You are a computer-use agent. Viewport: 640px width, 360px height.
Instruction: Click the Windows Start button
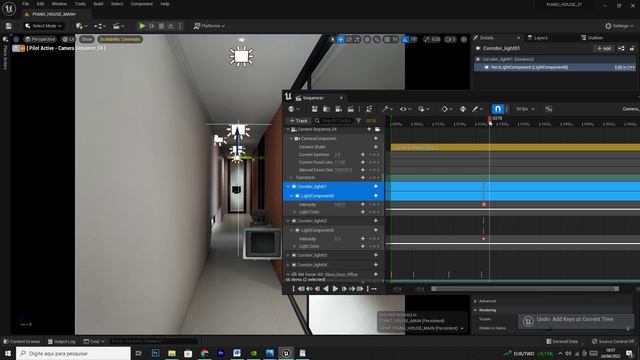[x=8, y=353]
